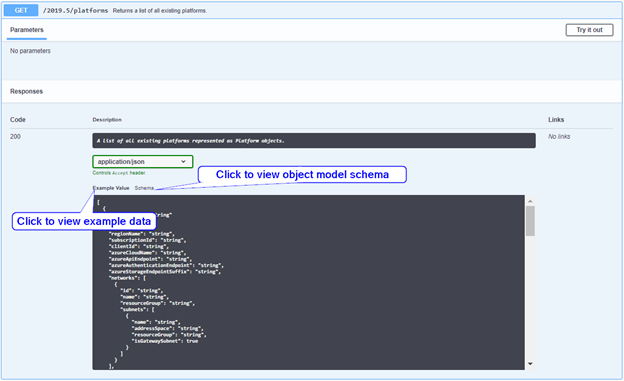
Task: Click the 'Click to view object model schema' callout
Action: tap(302, 174)
